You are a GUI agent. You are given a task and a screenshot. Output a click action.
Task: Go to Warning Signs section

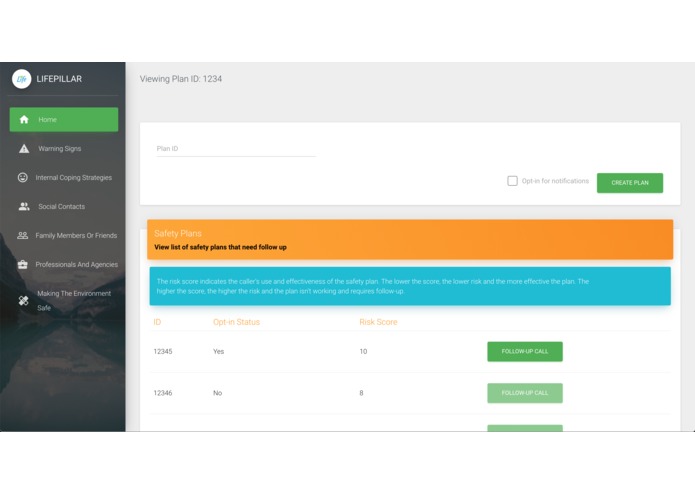(x=64, y=148)
